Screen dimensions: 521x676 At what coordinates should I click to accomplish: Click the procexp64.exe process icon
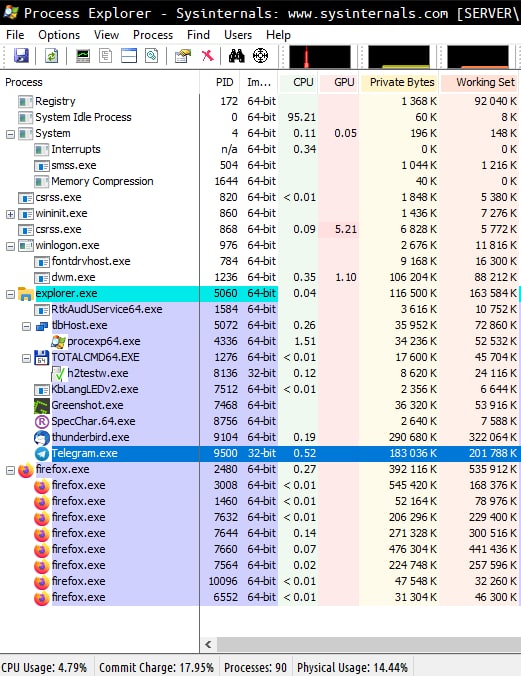click(x=58, y=342)
